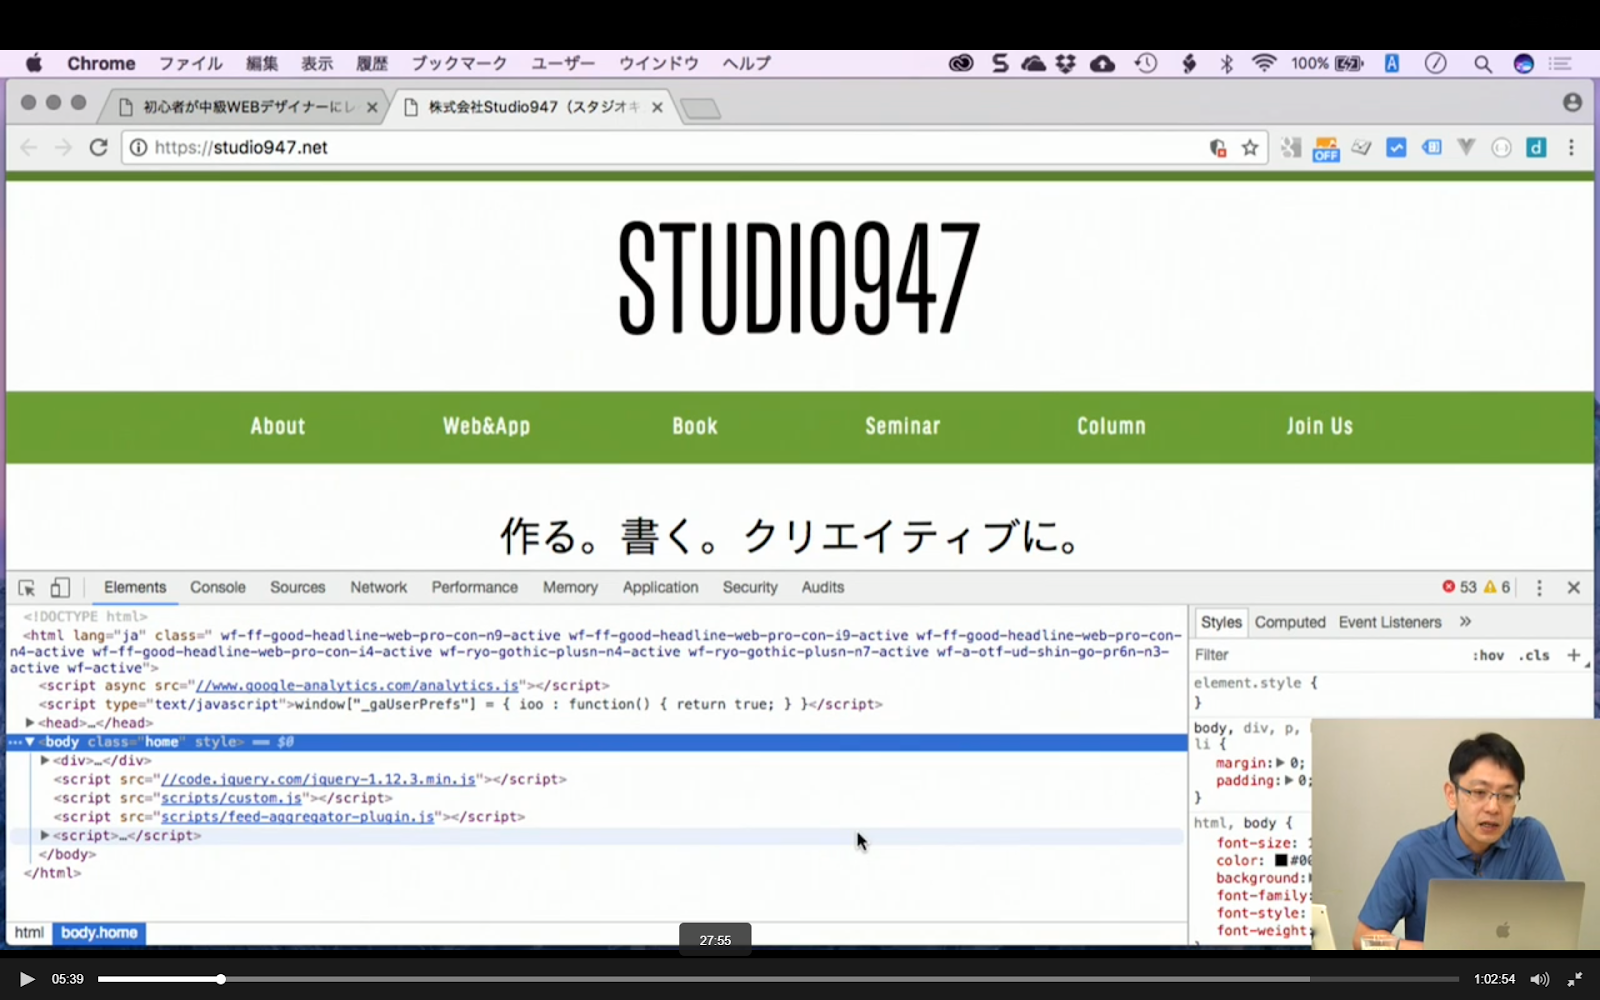Click the Join Us link
Image resolution: width=1600 pixels, height=1000 pixels.
[1319, 426]
